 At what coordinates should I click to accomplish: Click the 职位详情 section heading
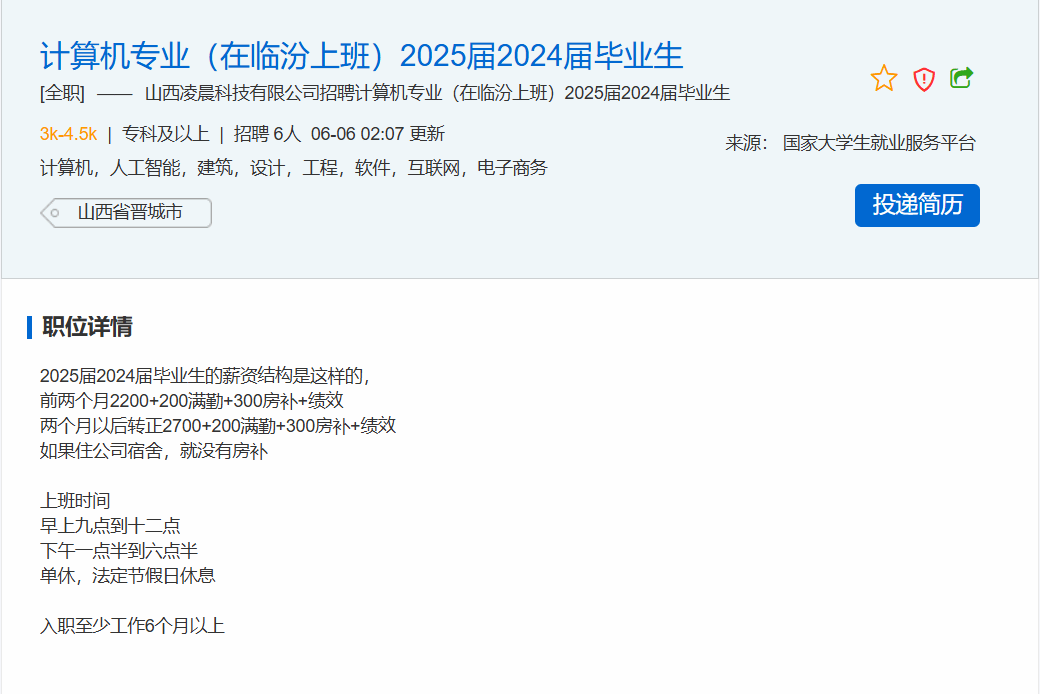point(87,327)
